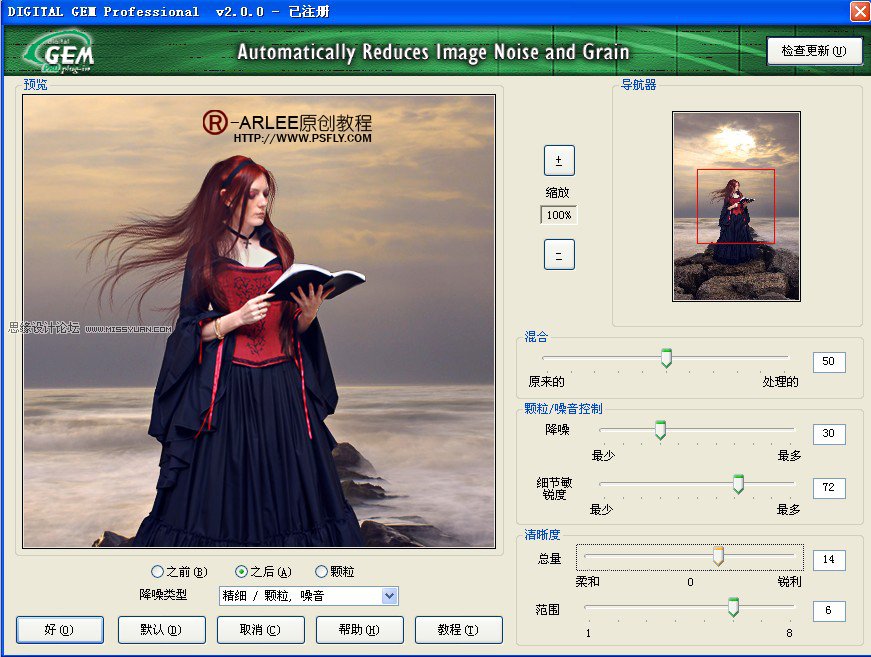This screenshot has height=657, width=871.
Task: Click the 柔和 (Soft) clarity label
Action: tap(587, 581)
